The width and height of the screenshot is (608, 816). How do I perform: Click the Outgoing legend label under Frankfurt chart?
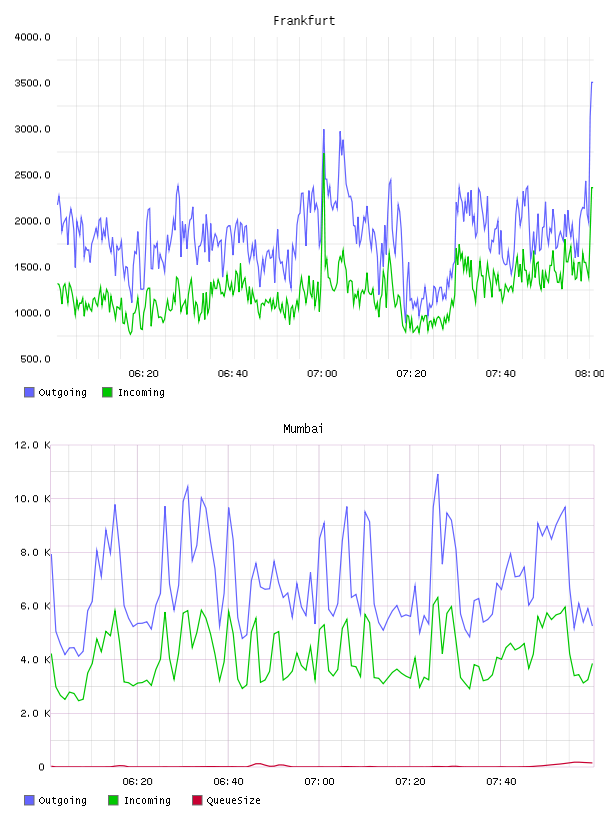tap(62, 392)
